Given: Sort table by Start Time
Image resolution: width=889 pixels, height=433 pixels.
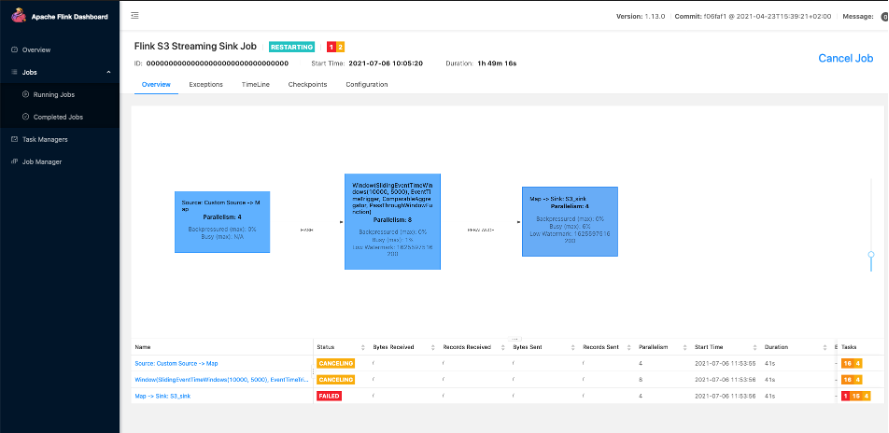Looking at the screenshot, I should tap(754, 347).
